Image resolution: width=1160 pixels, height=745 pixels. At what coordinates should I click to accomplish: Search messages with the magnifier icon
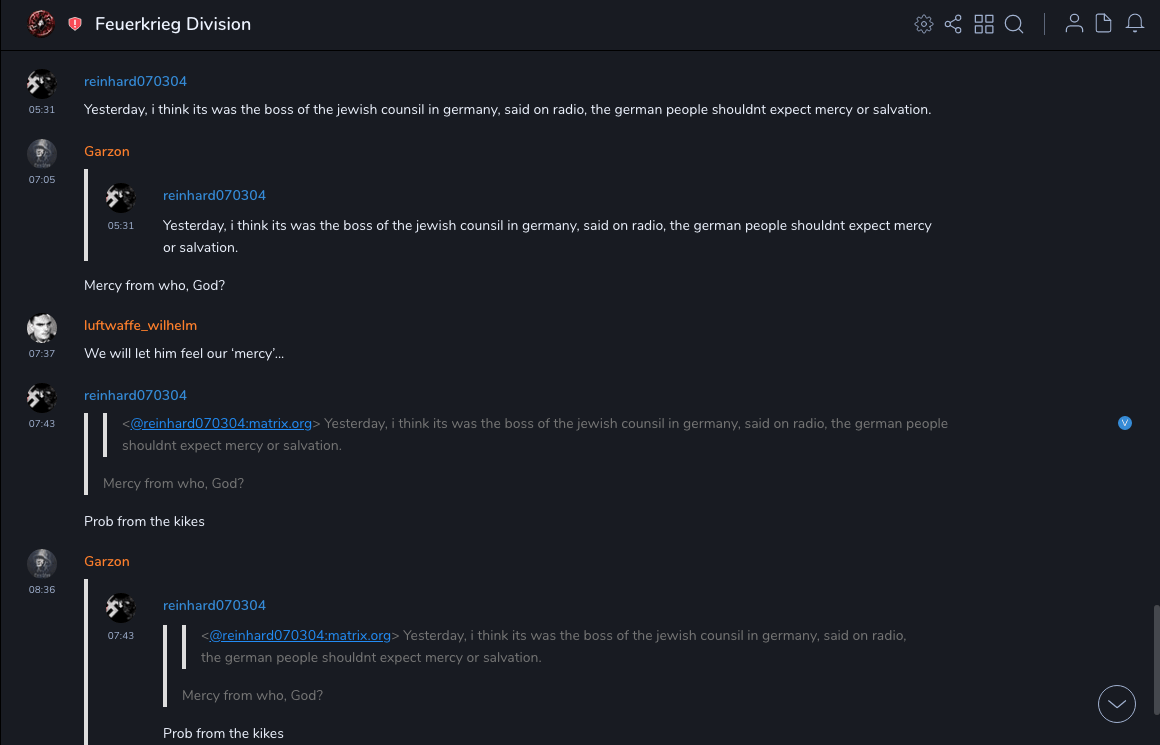click(x=1014, y=24)
